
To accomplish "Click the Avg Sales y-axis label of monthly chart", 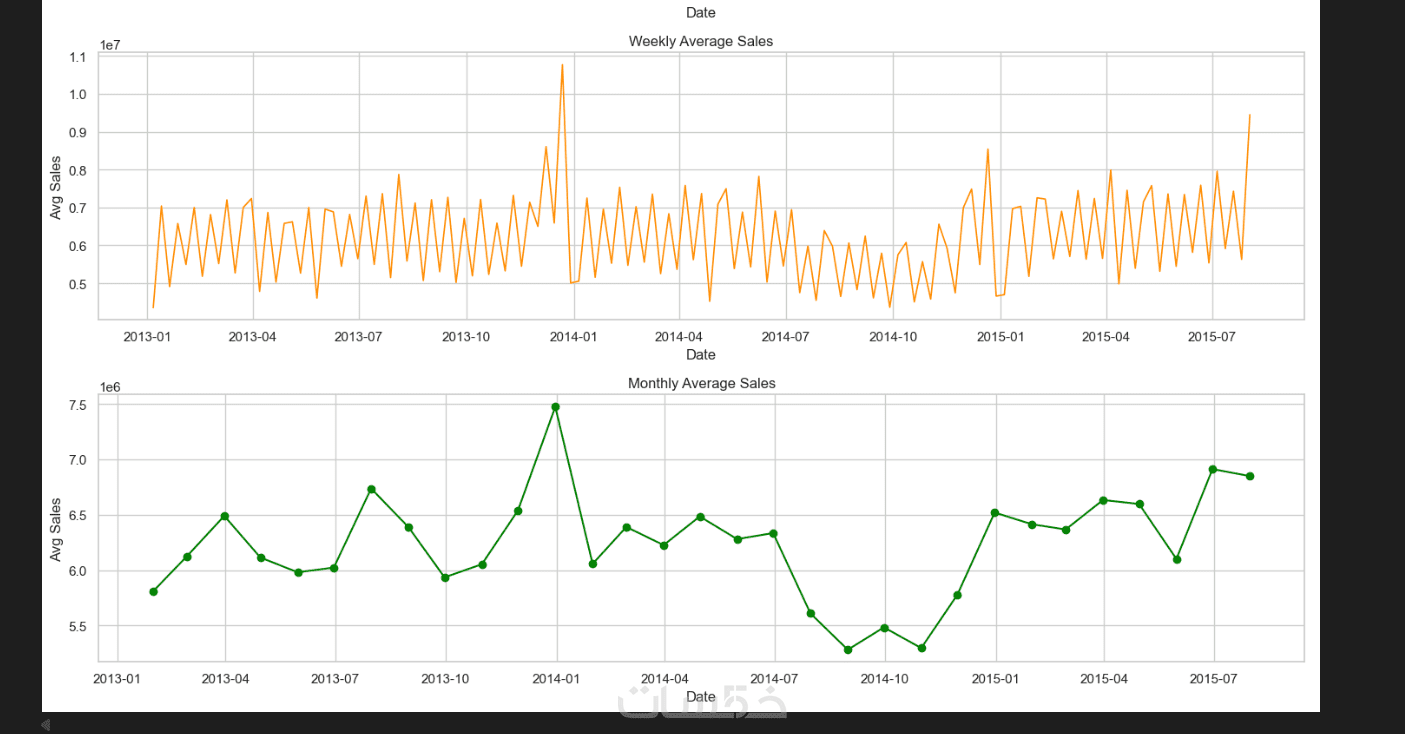I will coord(56,529).
